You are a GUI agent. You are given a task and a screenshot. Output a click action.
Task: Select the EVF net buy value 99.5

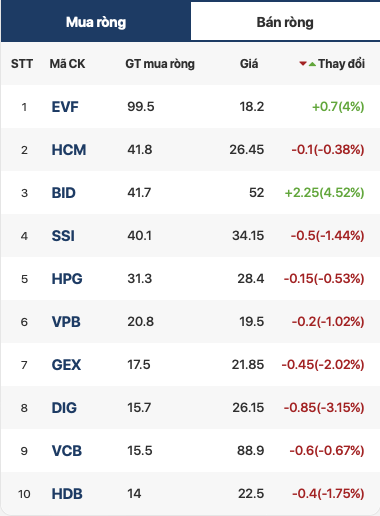point(141,107)
